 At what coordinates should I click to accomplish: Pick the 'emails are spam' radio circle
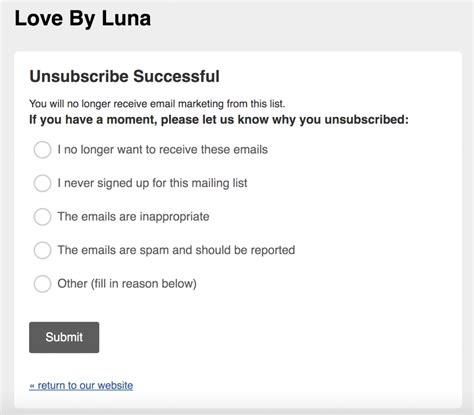point(42,250)
